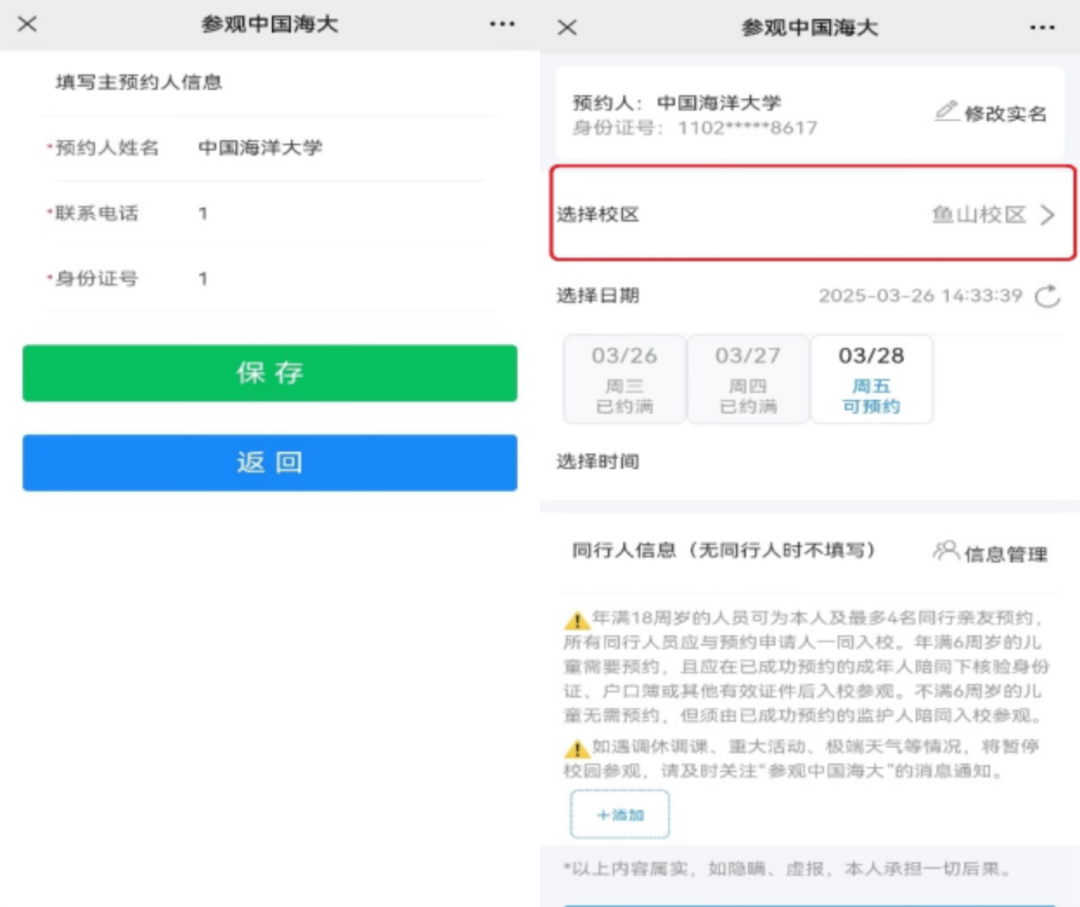Click the 鱼山校区 value text
1080x907 pixels.
point(979,215)
